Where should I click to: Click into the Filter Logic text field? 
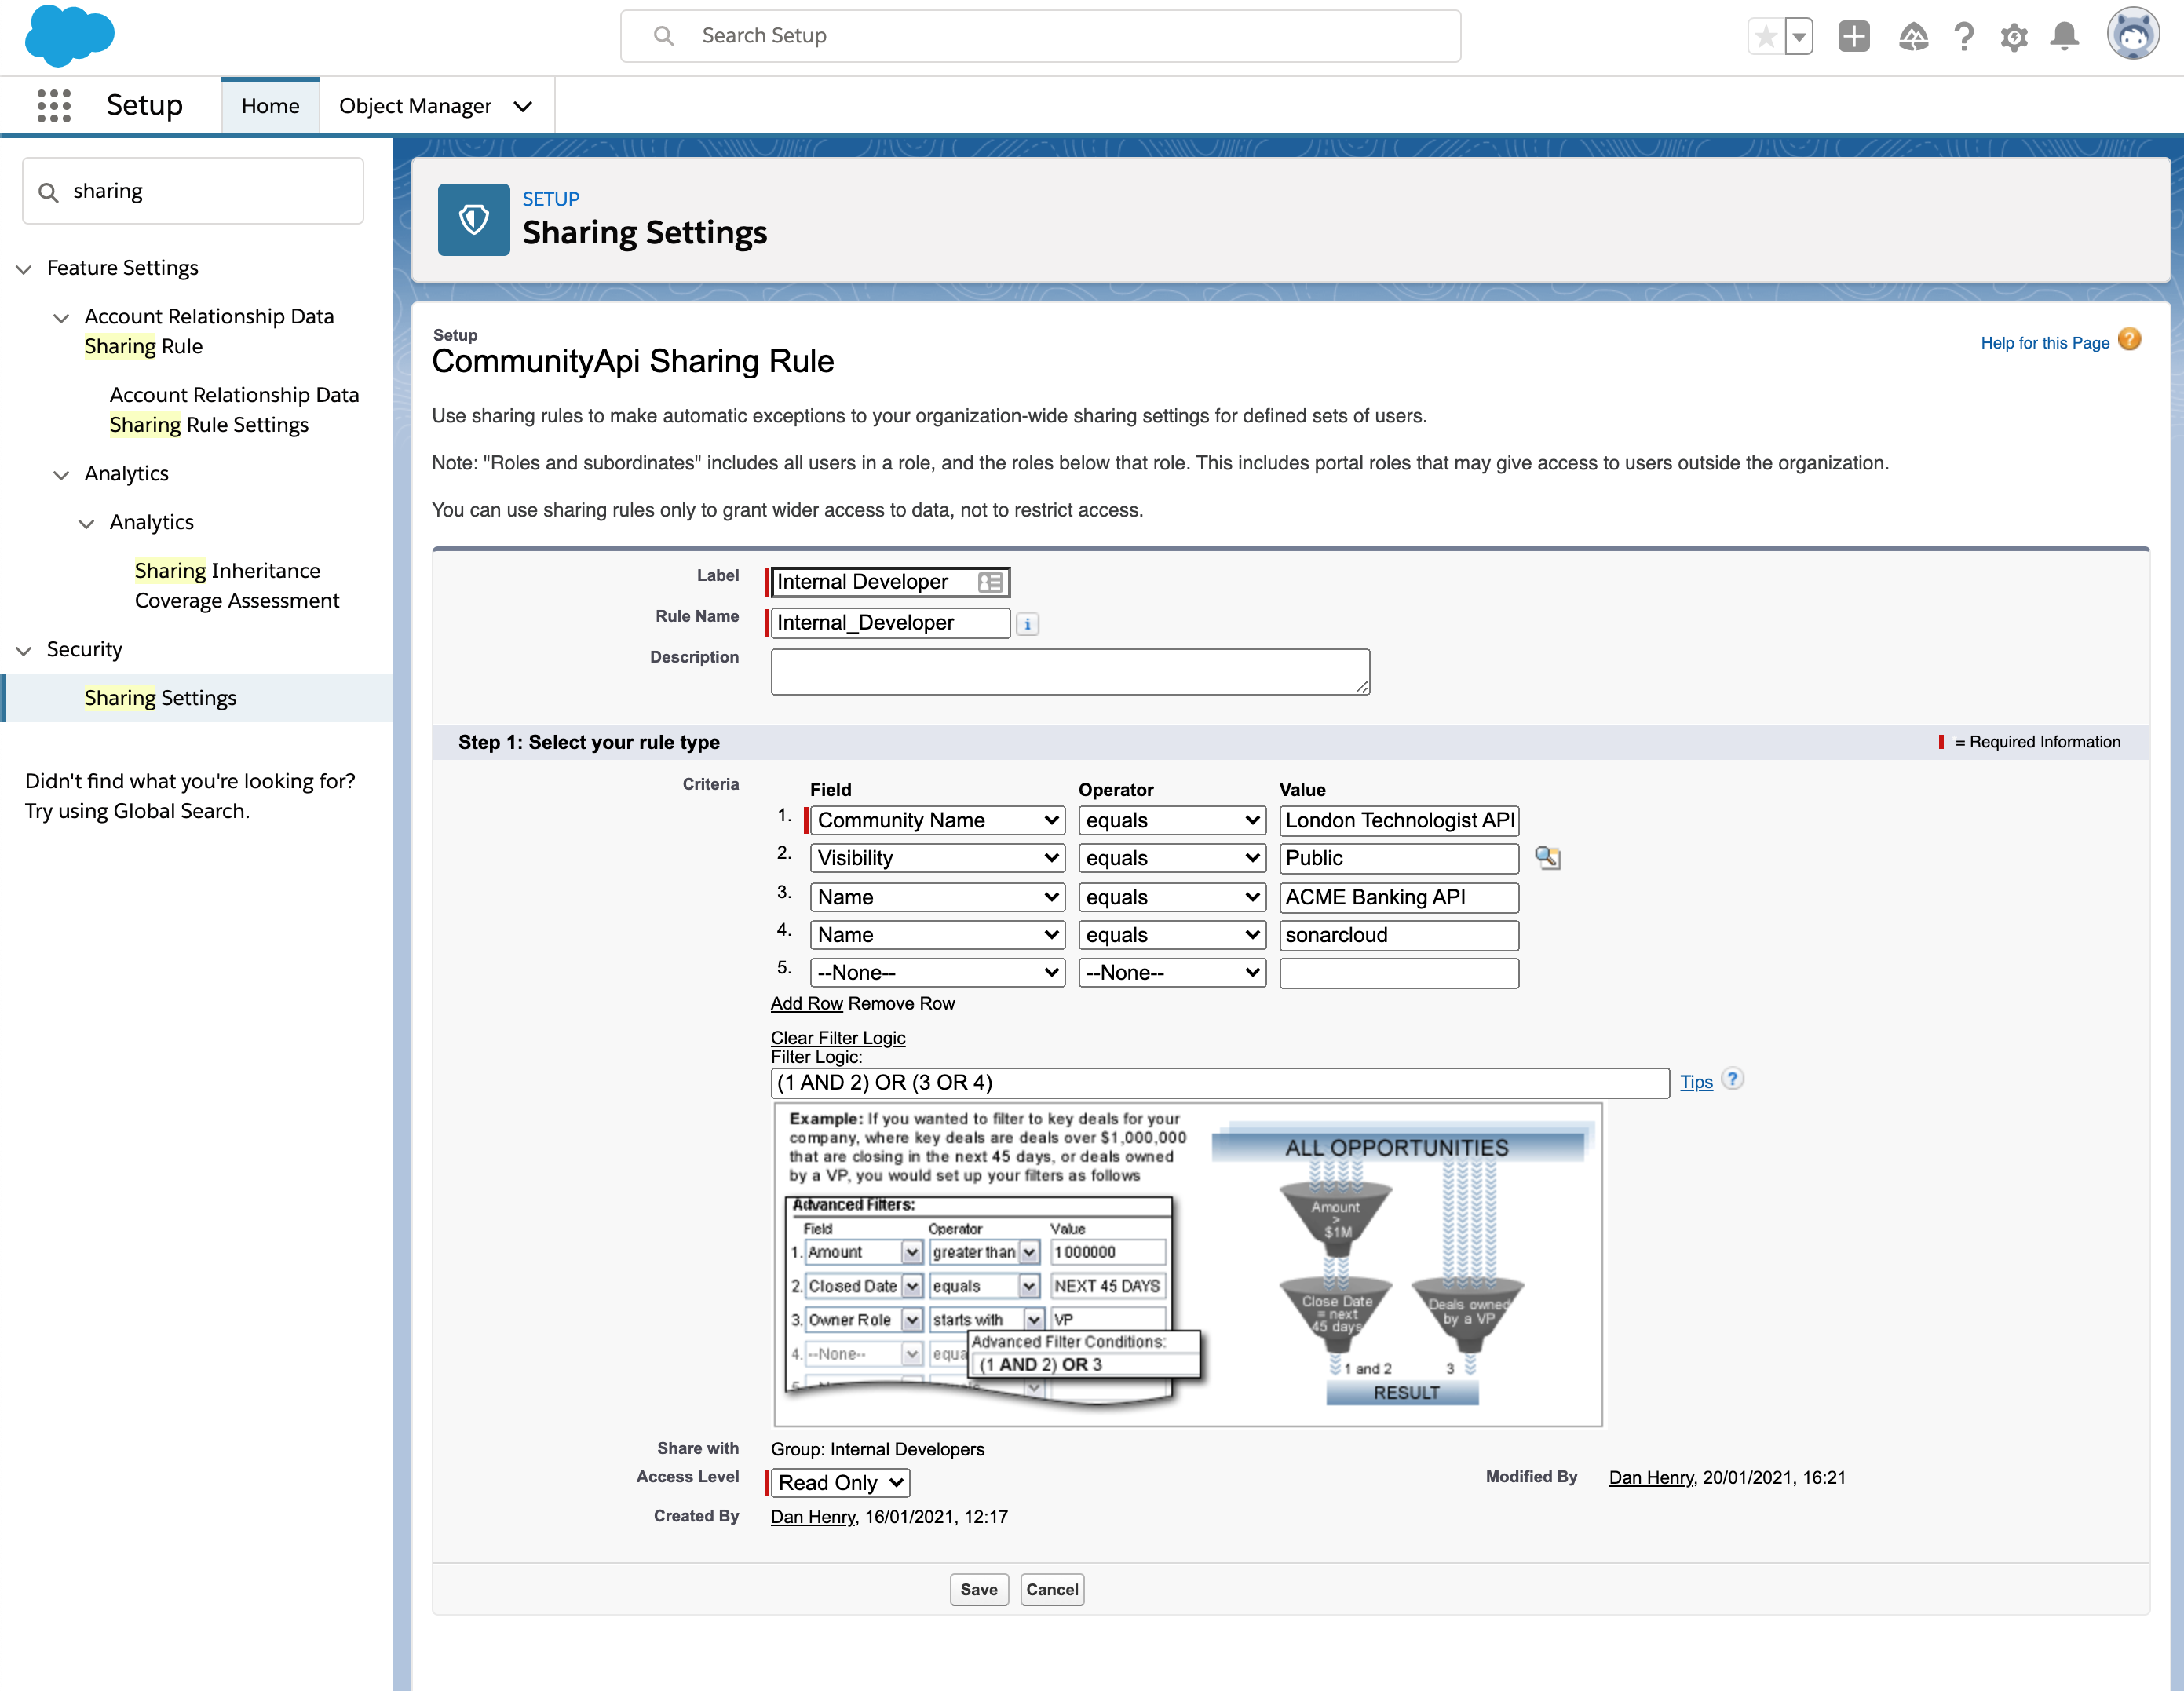1219,1082
